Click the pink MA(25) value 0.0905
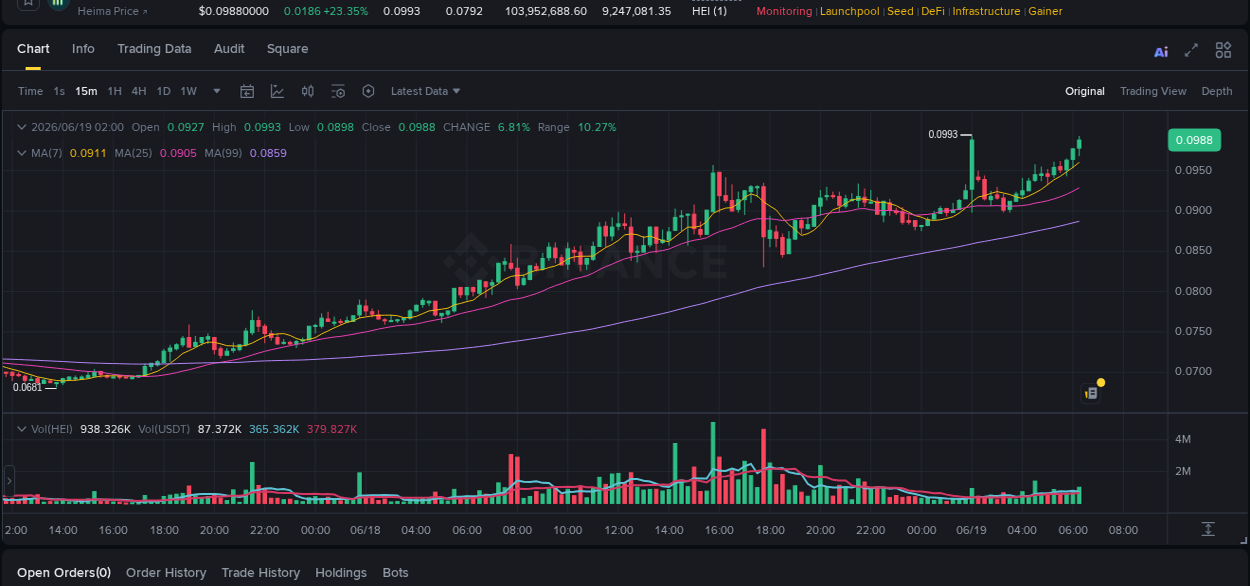This screenshot has height=586, width=1250. pyautogui.click(x=178, y=153)
